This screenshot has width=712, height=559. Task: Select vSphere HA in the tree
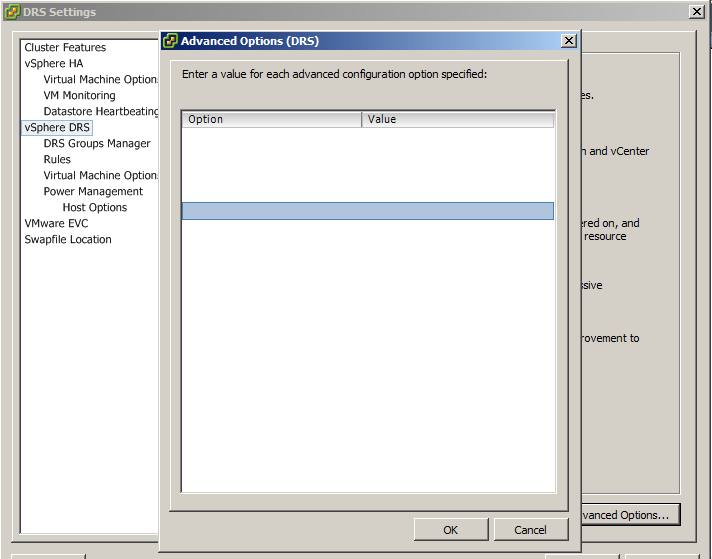(x=54, y=63)
